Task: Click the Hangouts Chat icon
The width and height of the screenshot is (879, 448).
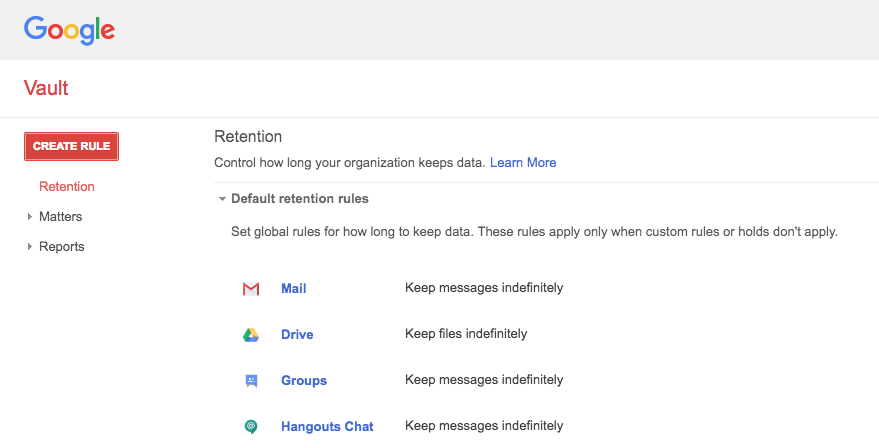Action: [251, 427]
